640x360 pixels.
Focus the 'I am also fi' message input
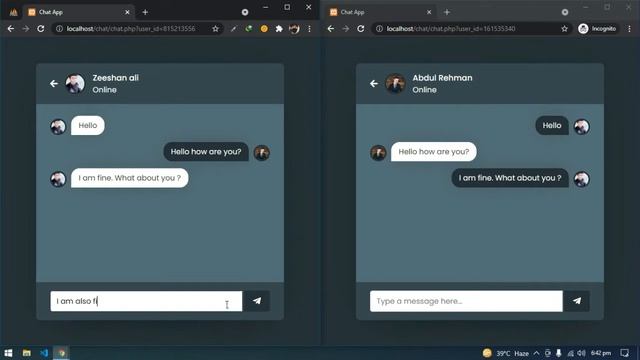[x=146, y=301]
